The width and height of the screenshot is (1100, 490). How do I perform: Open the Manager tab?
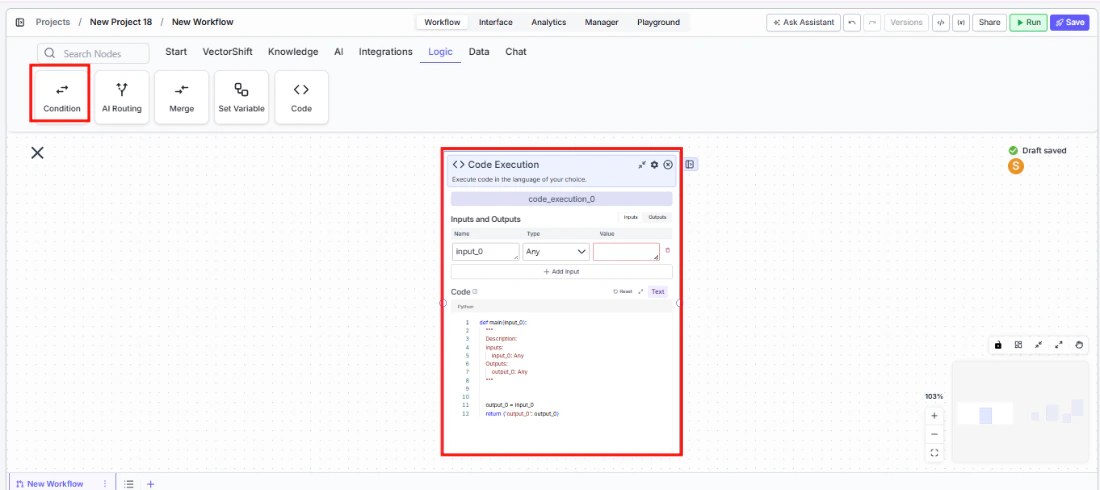601,22
